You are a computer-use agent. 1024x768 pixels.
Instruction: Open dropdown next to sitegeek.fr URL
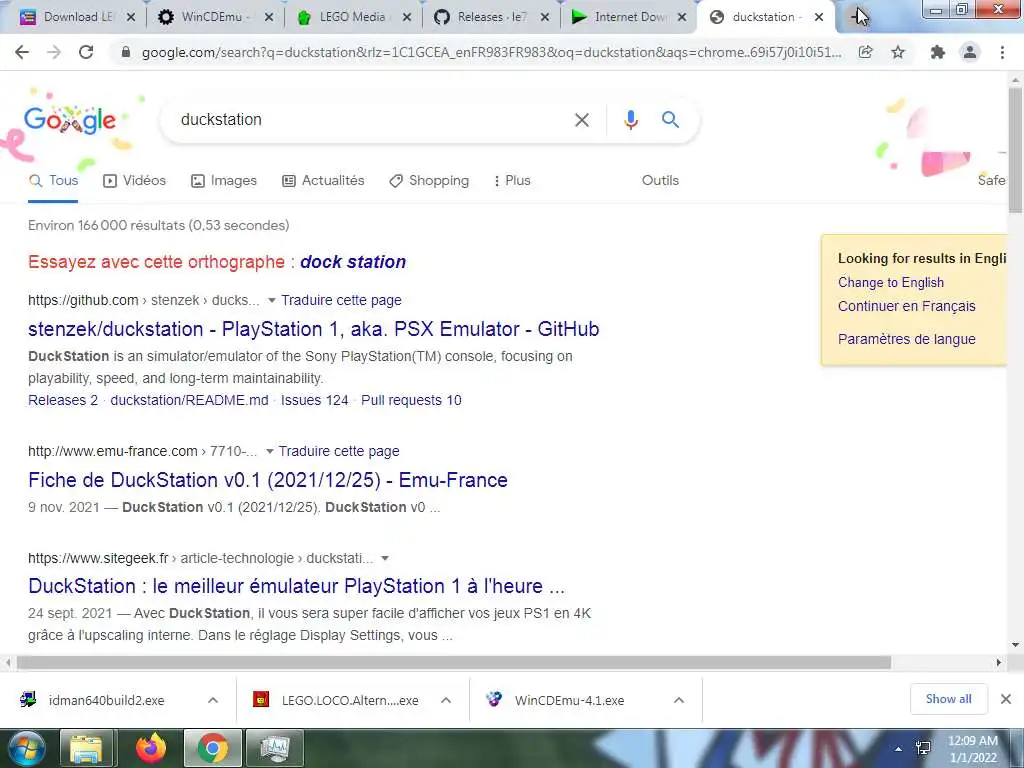pos(385,558)
